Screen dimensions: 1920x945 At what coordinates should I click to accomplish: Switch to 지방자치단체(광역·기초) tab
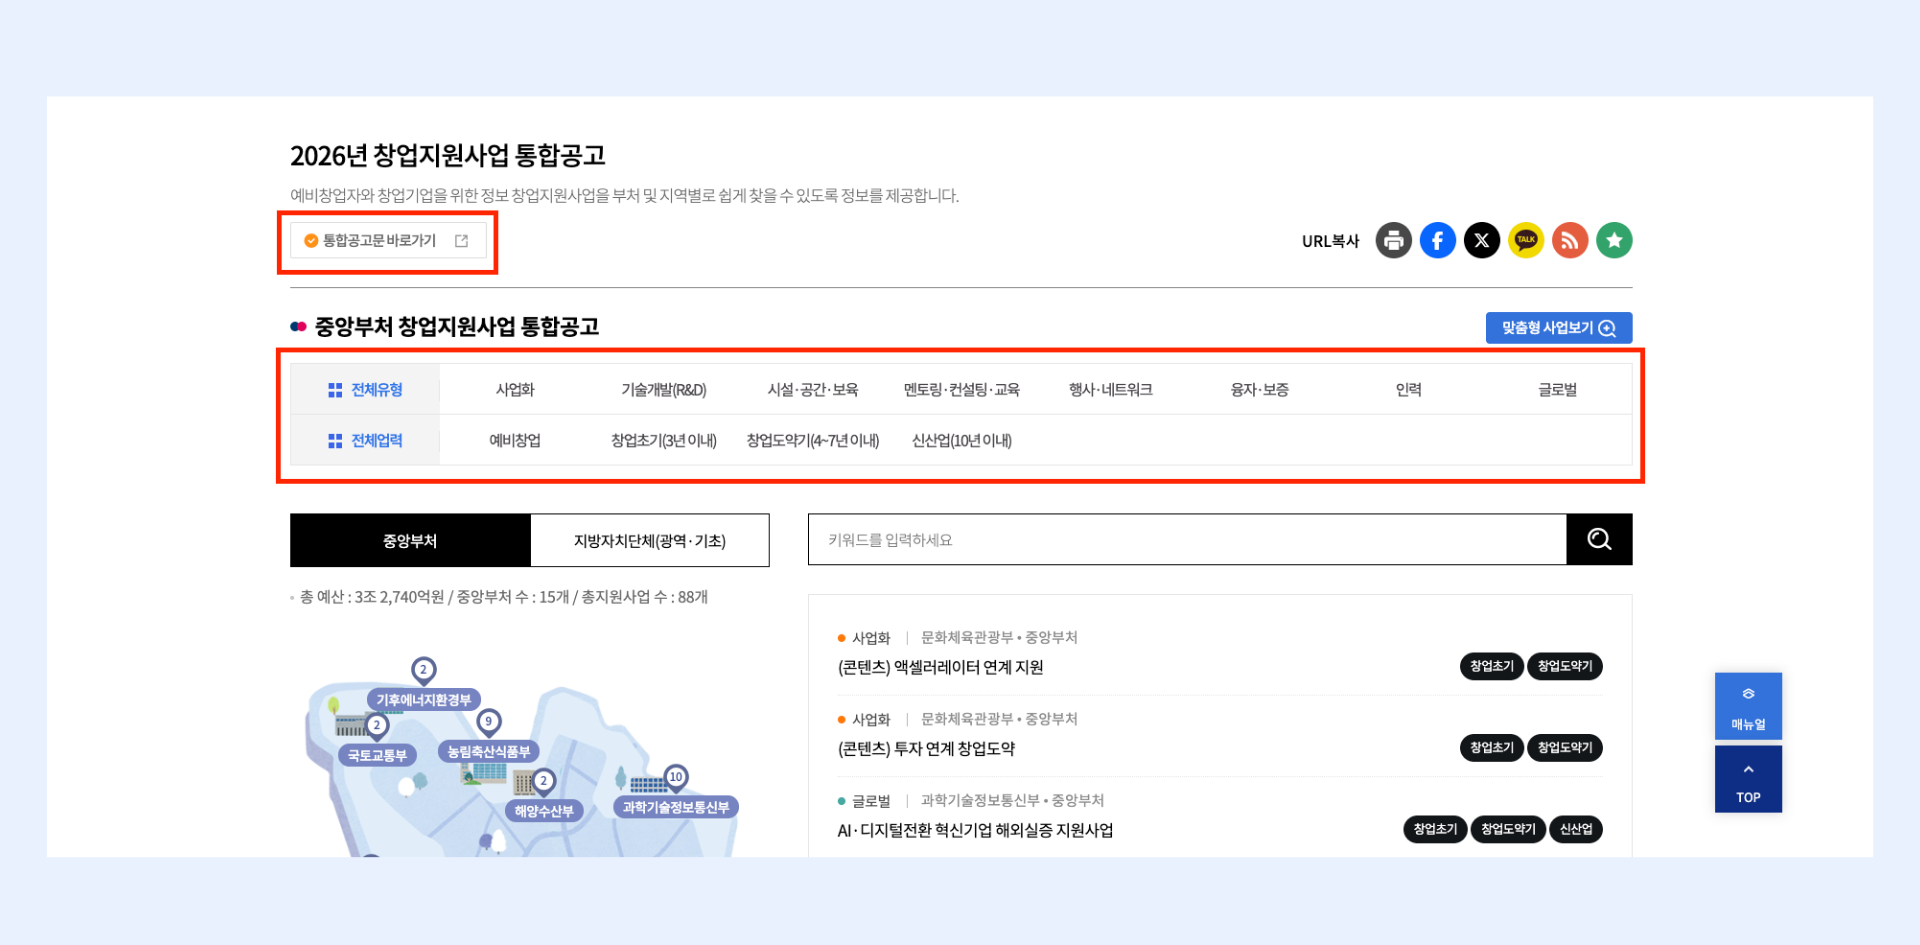[x=649, y=541]
